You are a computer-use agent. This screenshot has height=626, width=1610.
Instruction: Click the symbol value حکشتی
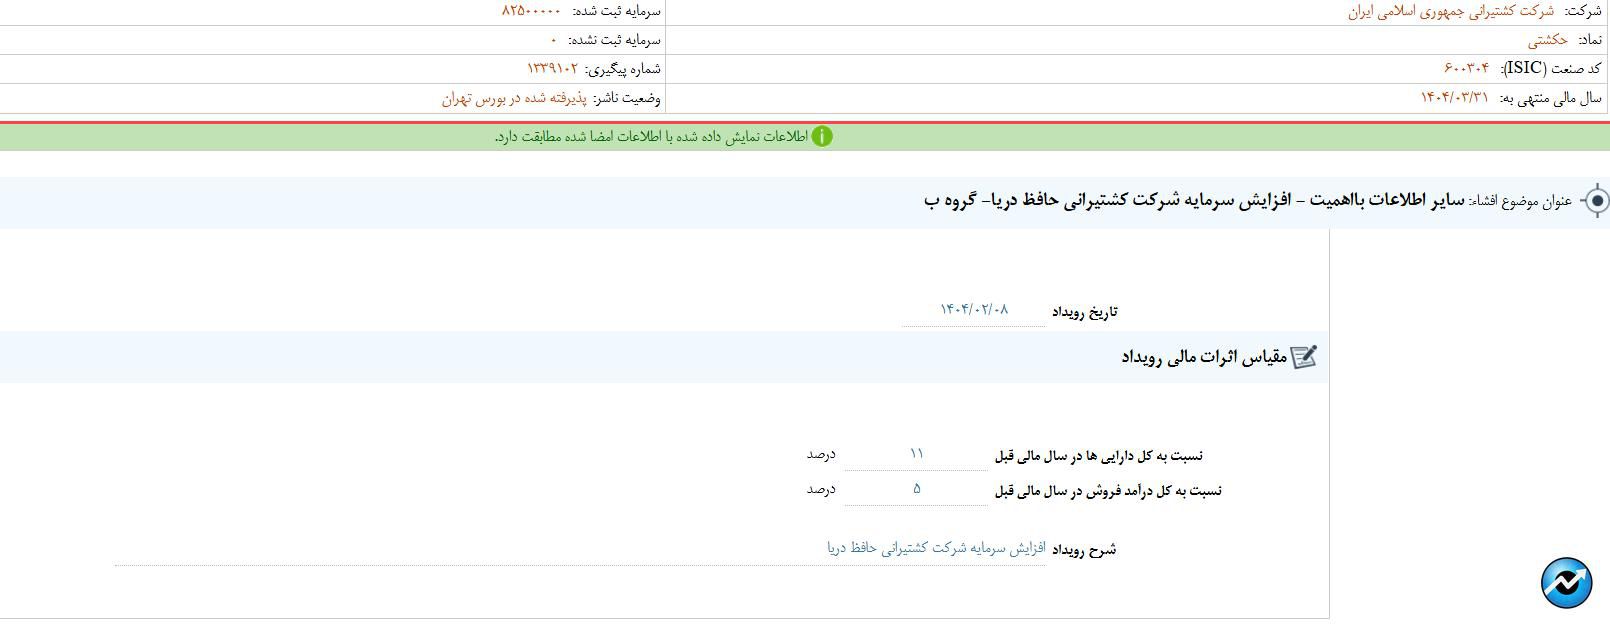coord(1548,40)
